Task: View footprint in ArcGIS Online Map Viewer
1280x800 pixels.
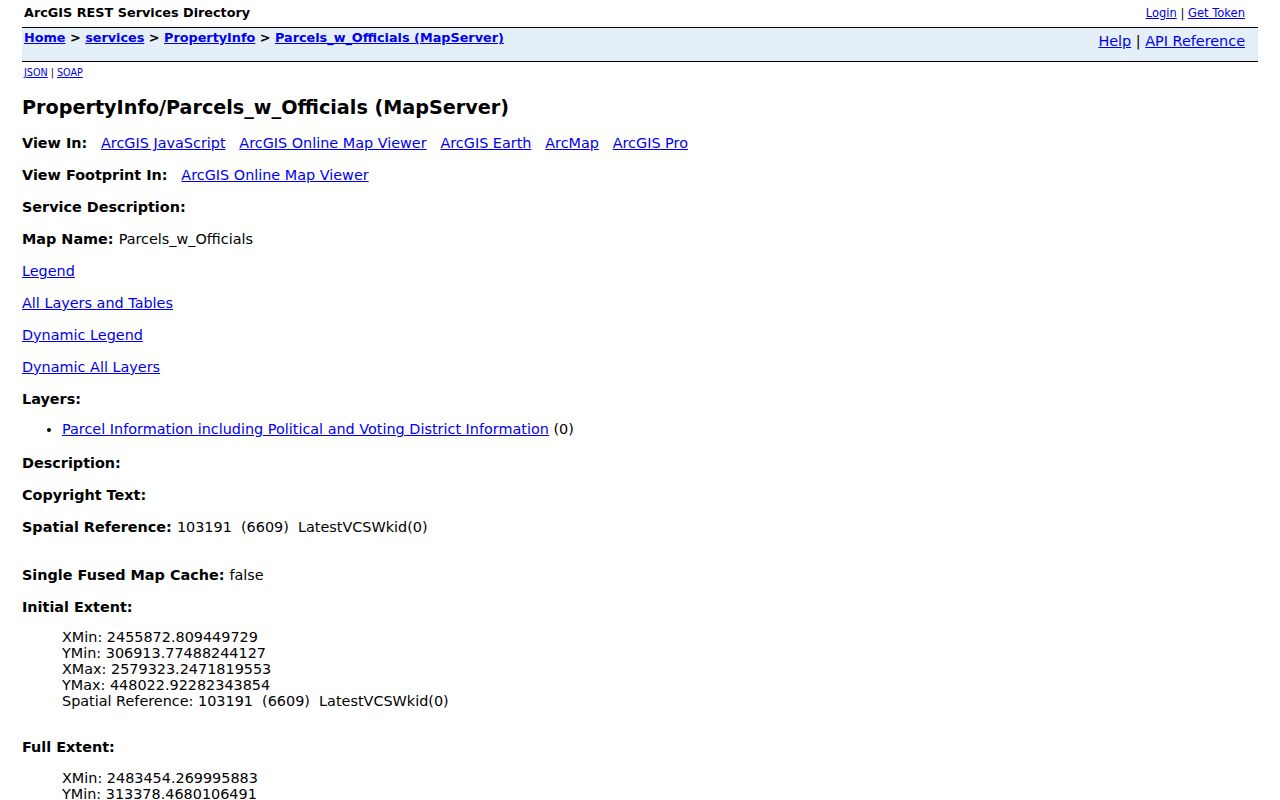Action: pos(275,175)
